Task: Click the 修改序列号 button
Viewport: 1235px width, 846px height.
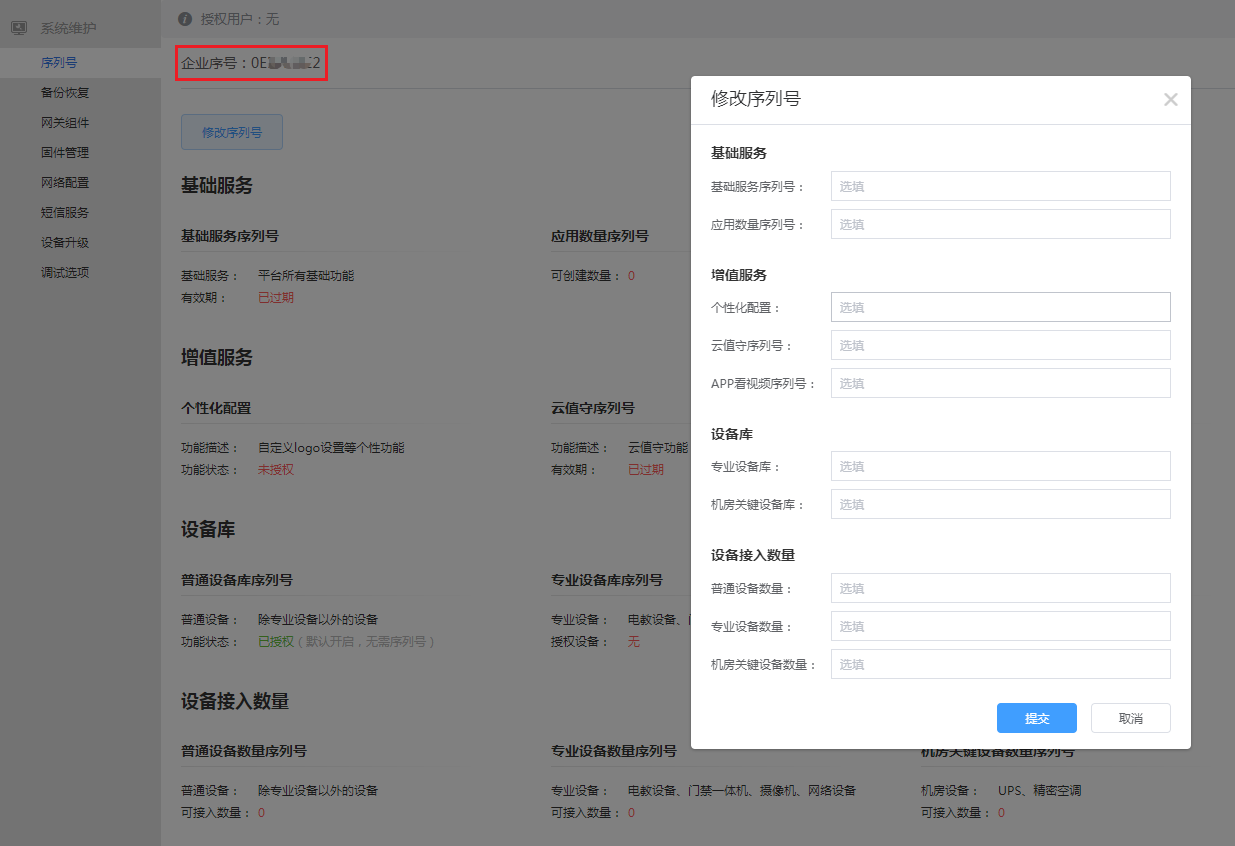Action: 232,132
